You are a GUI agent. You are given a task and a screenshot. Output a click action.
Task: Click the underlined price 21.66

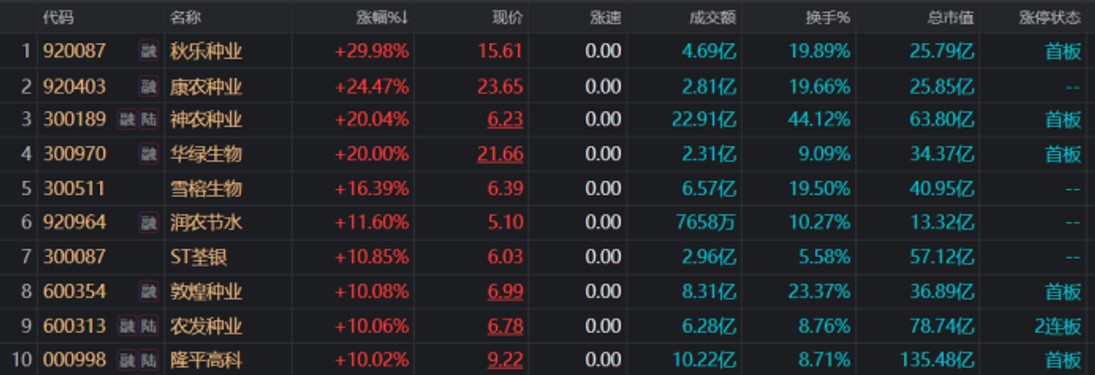(500, 154)
